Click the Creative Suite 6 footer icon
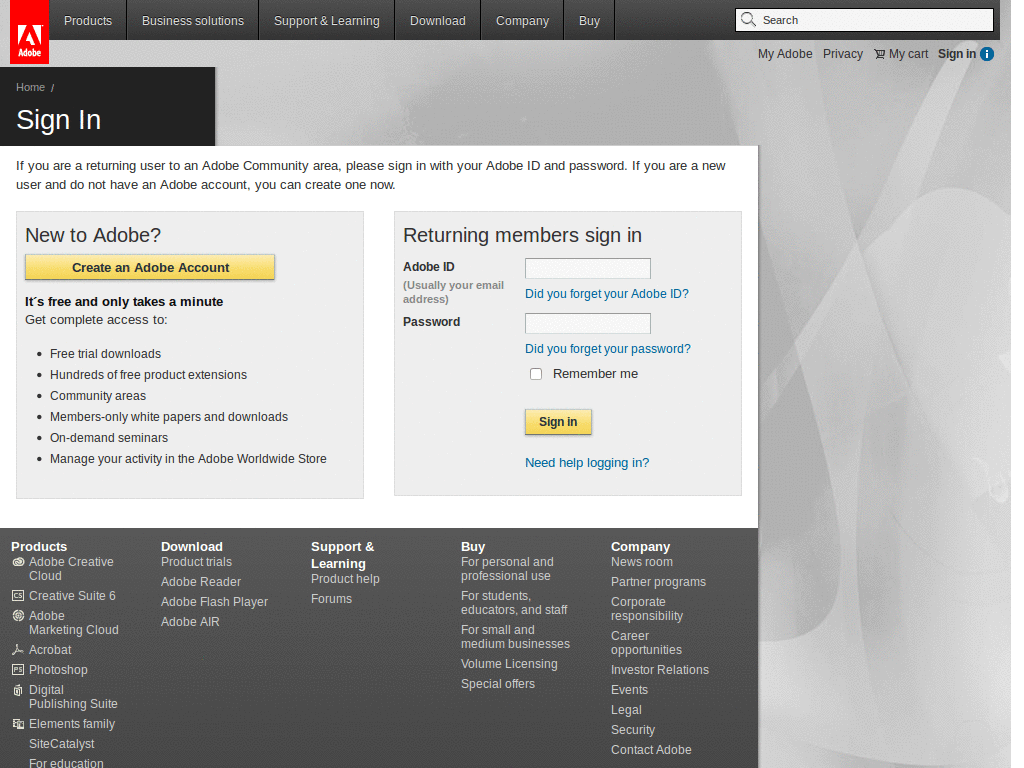 point(18,596)
